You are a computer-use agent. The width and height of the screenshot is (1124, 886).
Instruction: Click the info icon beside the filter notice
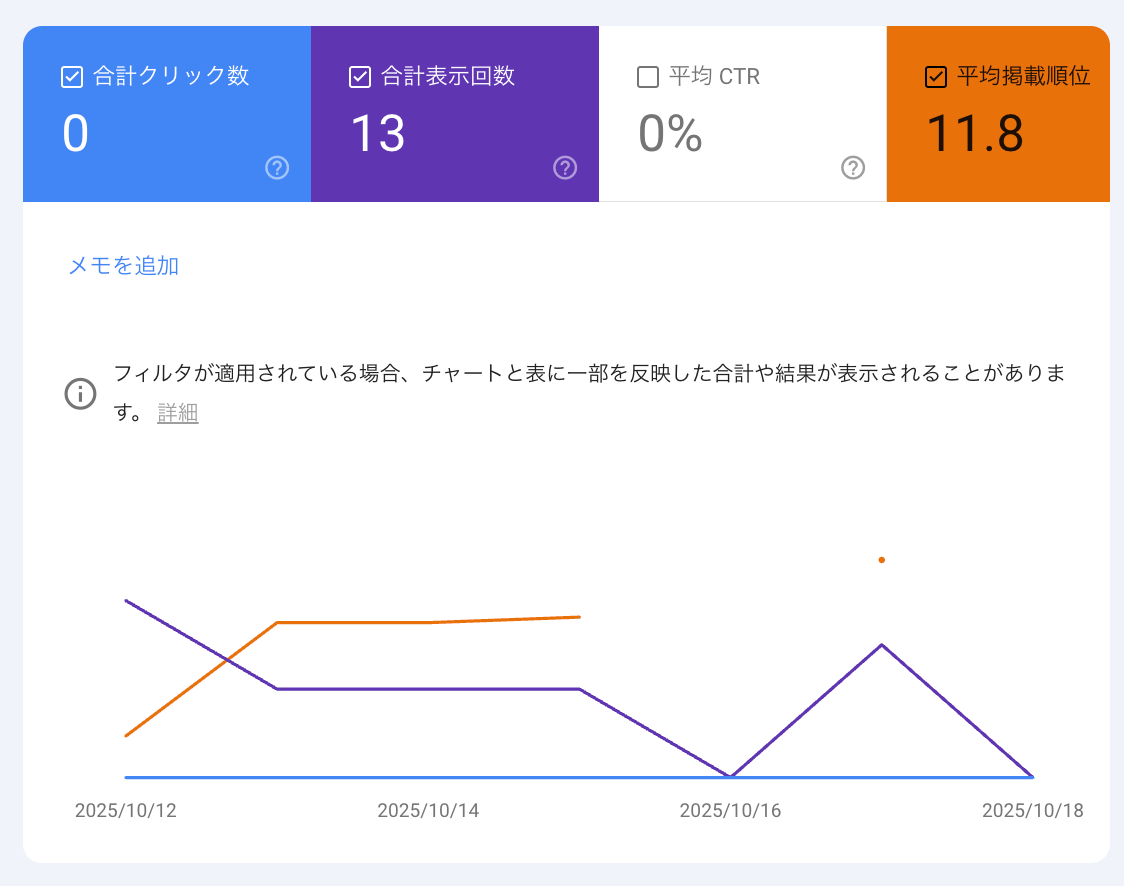[x=80, y=394]
